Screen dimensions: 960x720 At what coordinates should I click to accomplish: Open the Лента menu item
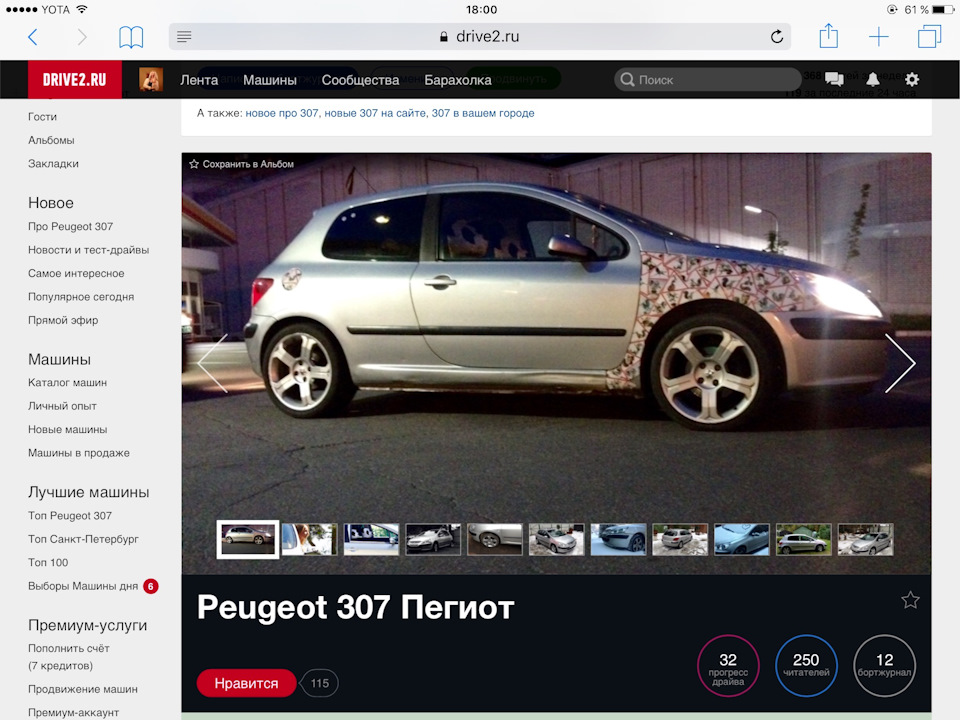199,80
